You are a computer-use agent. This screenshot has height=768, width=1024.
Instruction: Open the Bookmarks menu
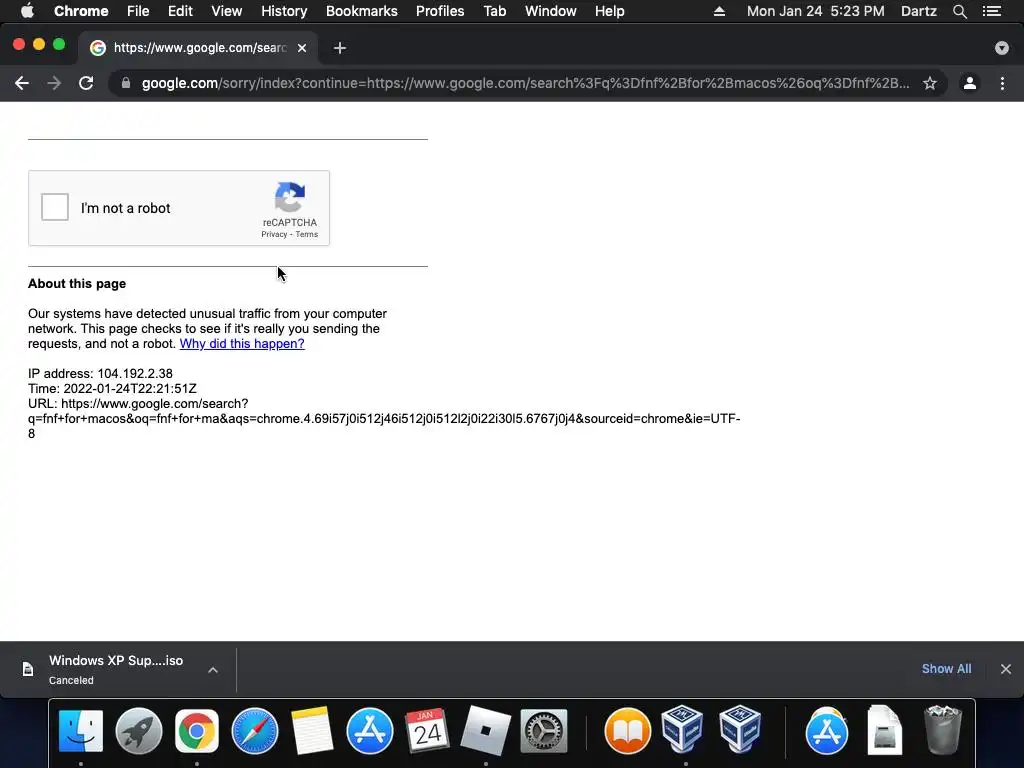pos(362,11)
